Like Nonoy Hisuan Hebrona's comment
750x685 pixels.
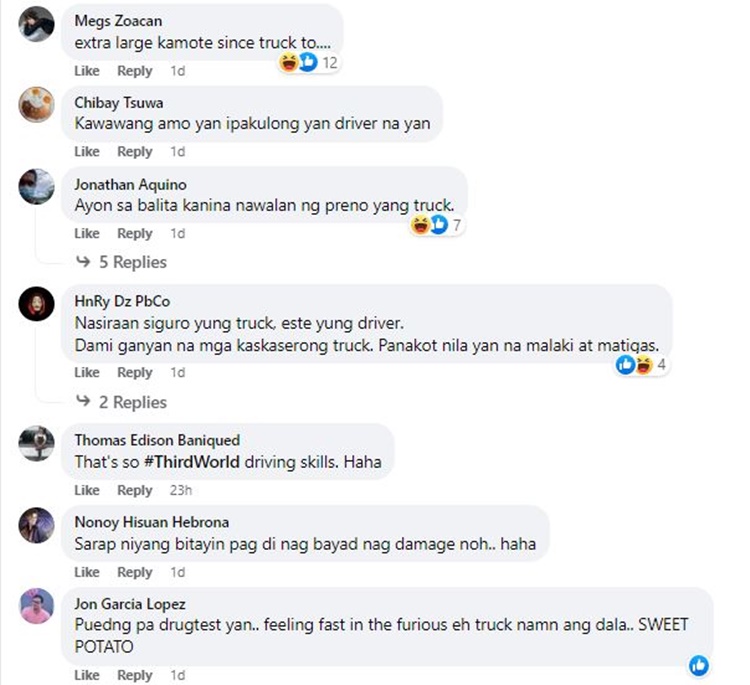87,572
